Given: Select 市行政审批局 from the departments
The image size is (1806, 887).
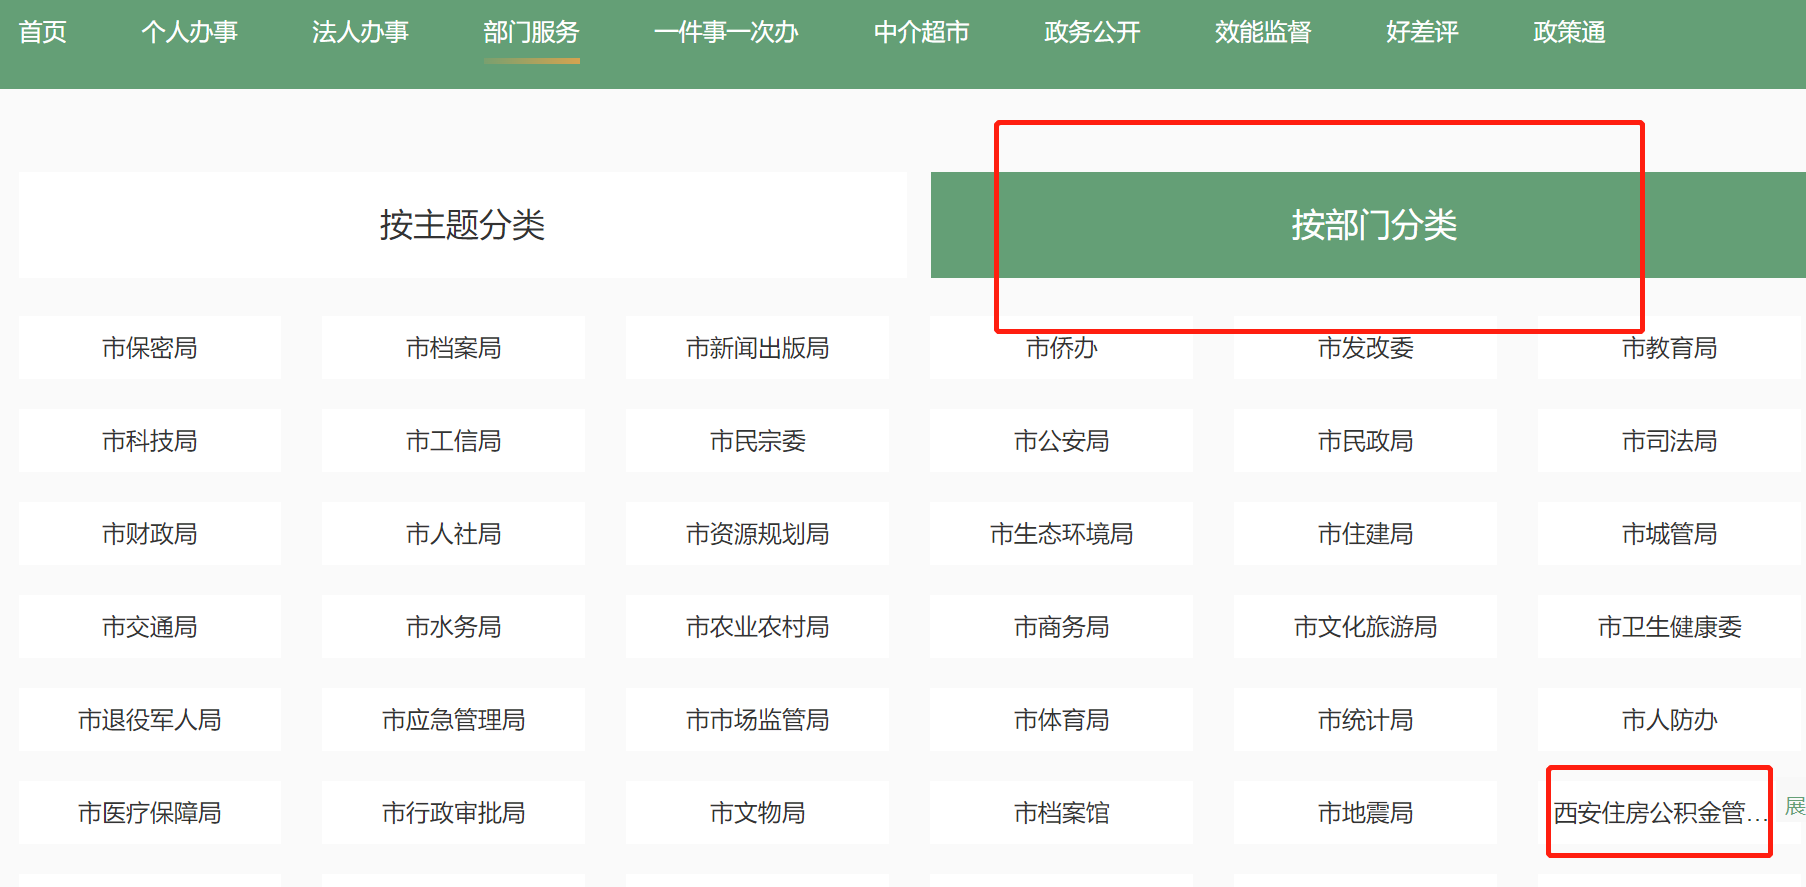Looking at the screenshot, I should (x=453, y=813).
